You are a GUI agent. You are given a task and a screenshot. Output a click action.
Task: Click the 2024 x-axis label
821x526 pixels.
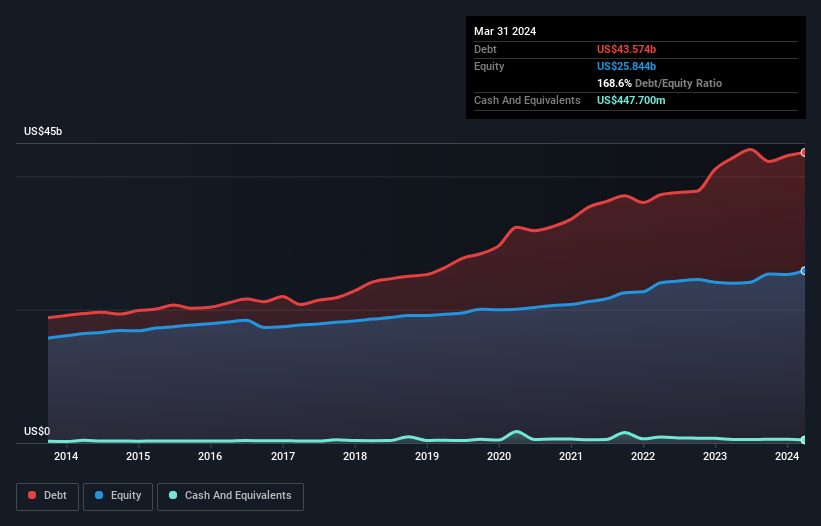787,456
